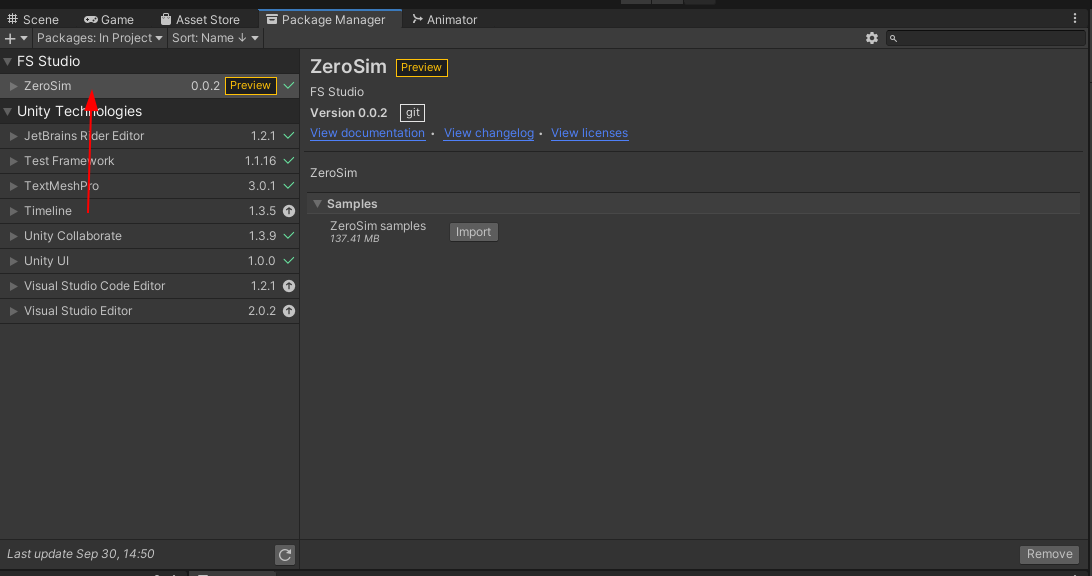Open Package Manager settings gear
The height and width of the screenshot is (576, 1092).
[x=871, y=38]
